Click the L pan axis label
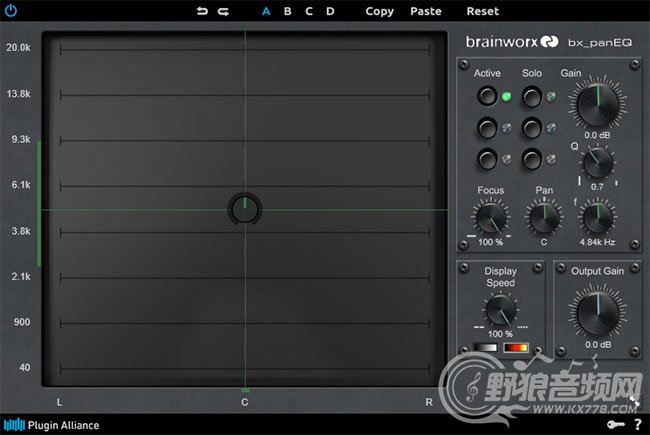Image resolution: width=650 pixels, height=435 pixels. [60, 402]
